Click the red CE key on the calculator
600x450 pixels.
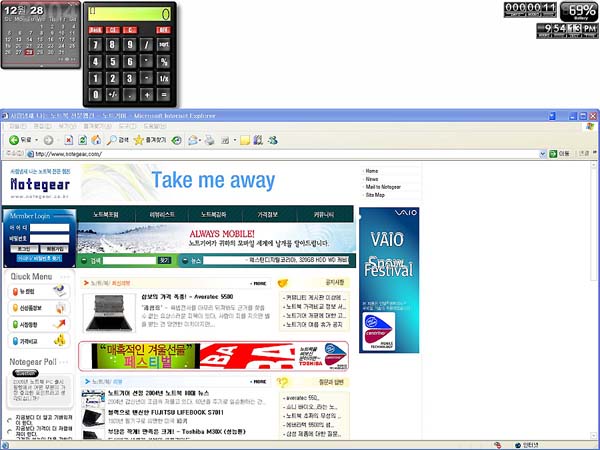[112, 30]
